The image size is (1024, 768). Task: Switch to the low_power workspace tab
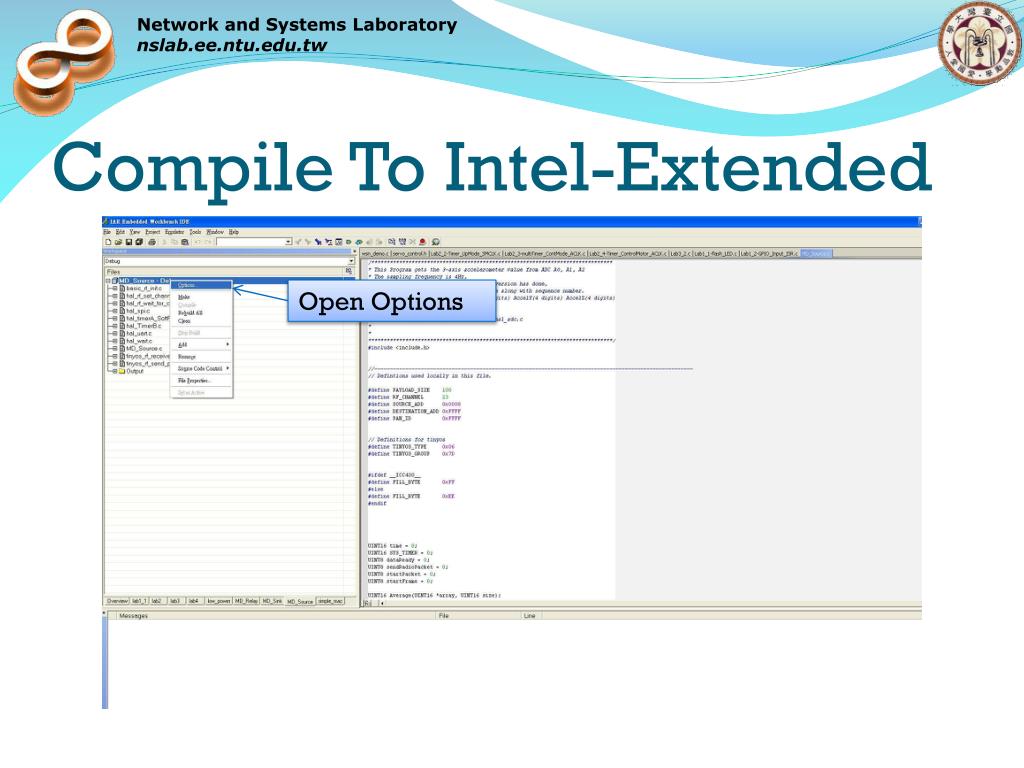pos(219,601)
